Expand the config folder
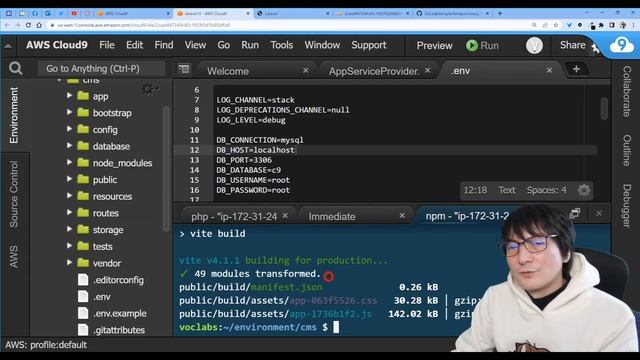 69,129
